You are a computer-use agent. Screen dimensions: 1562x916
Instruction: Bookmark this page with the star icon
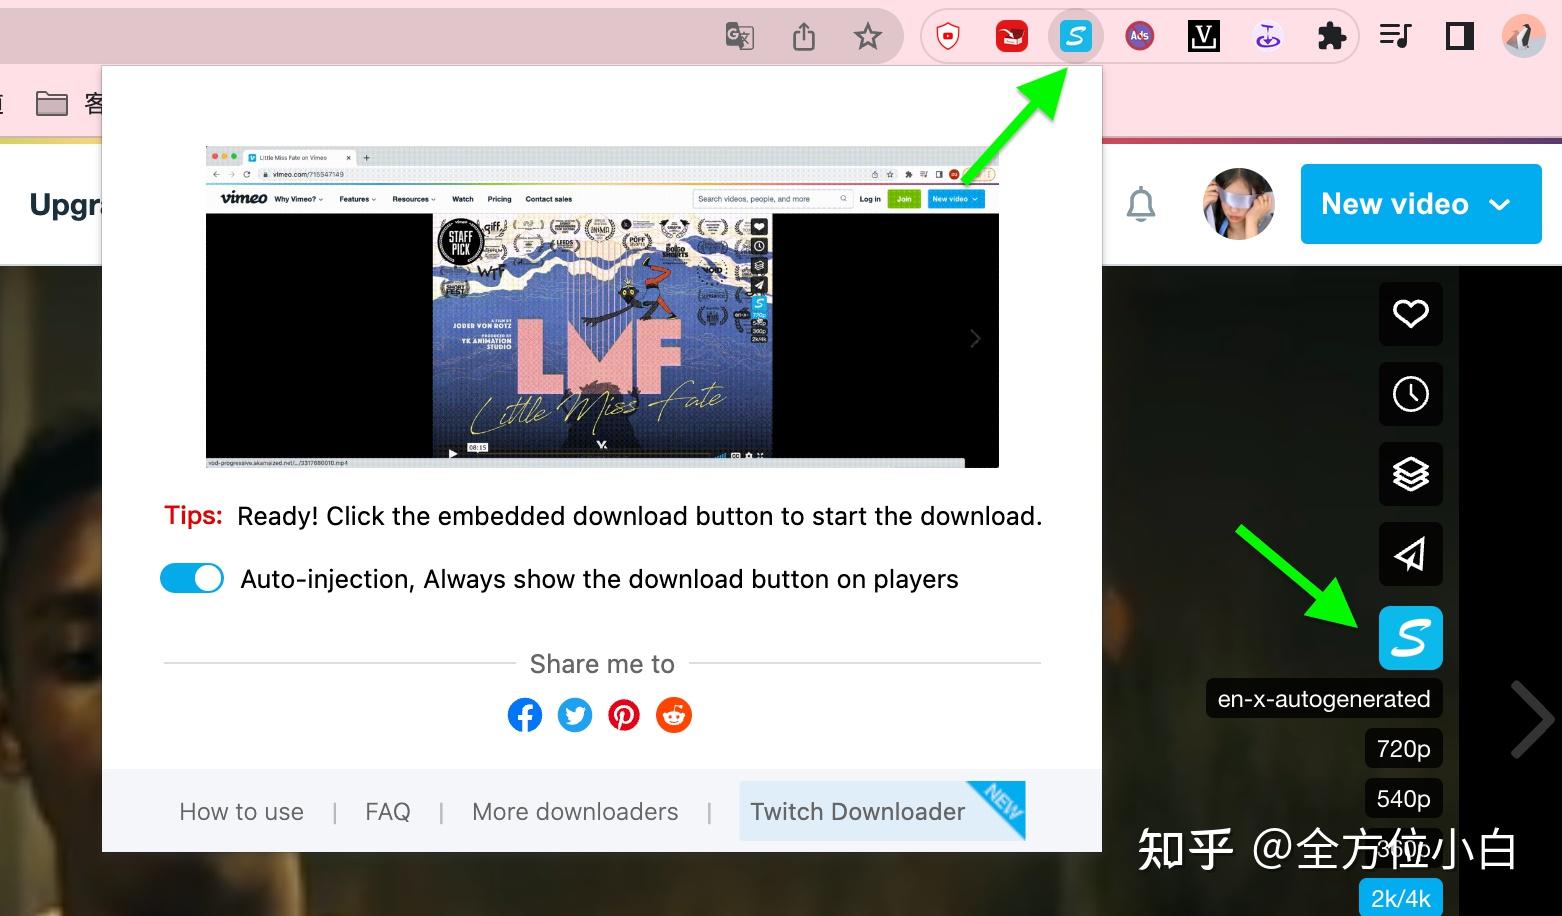tap(867, 38)
